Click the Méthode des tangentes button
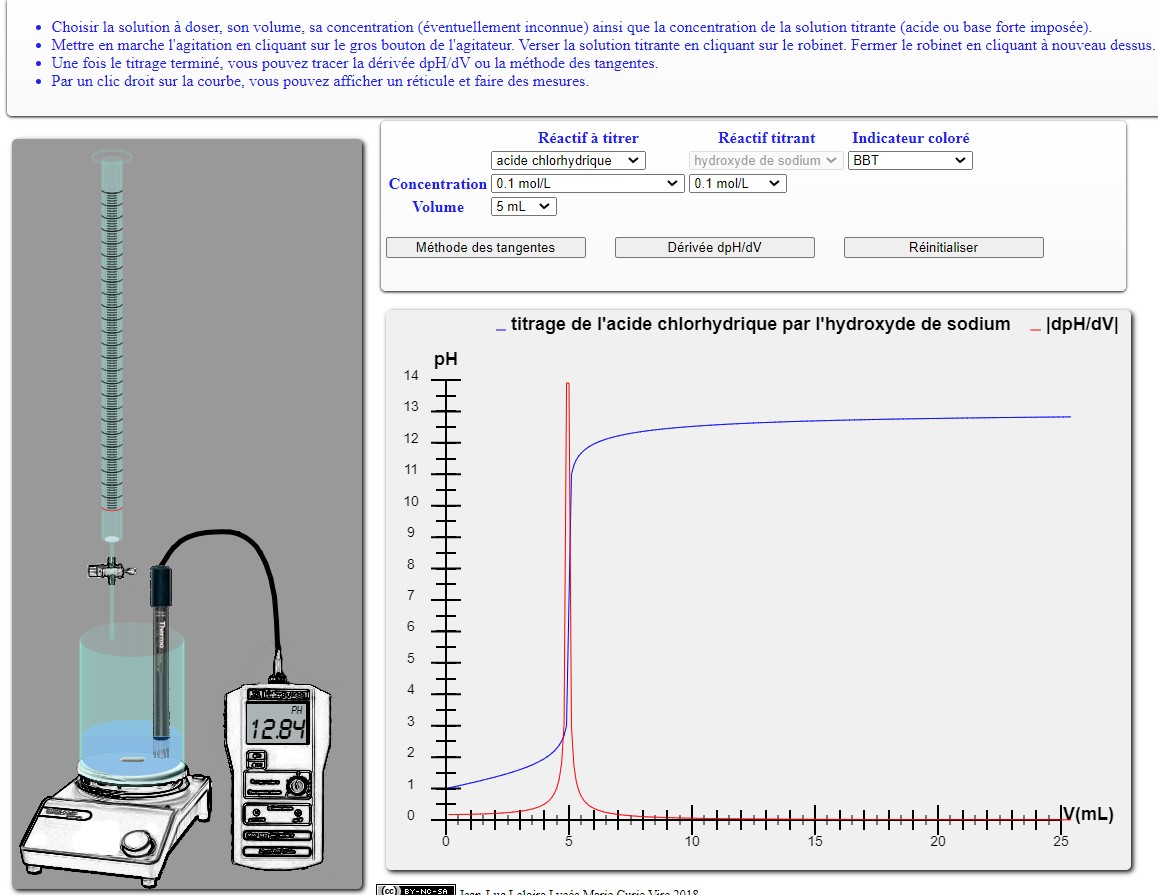 coord(485,247)
